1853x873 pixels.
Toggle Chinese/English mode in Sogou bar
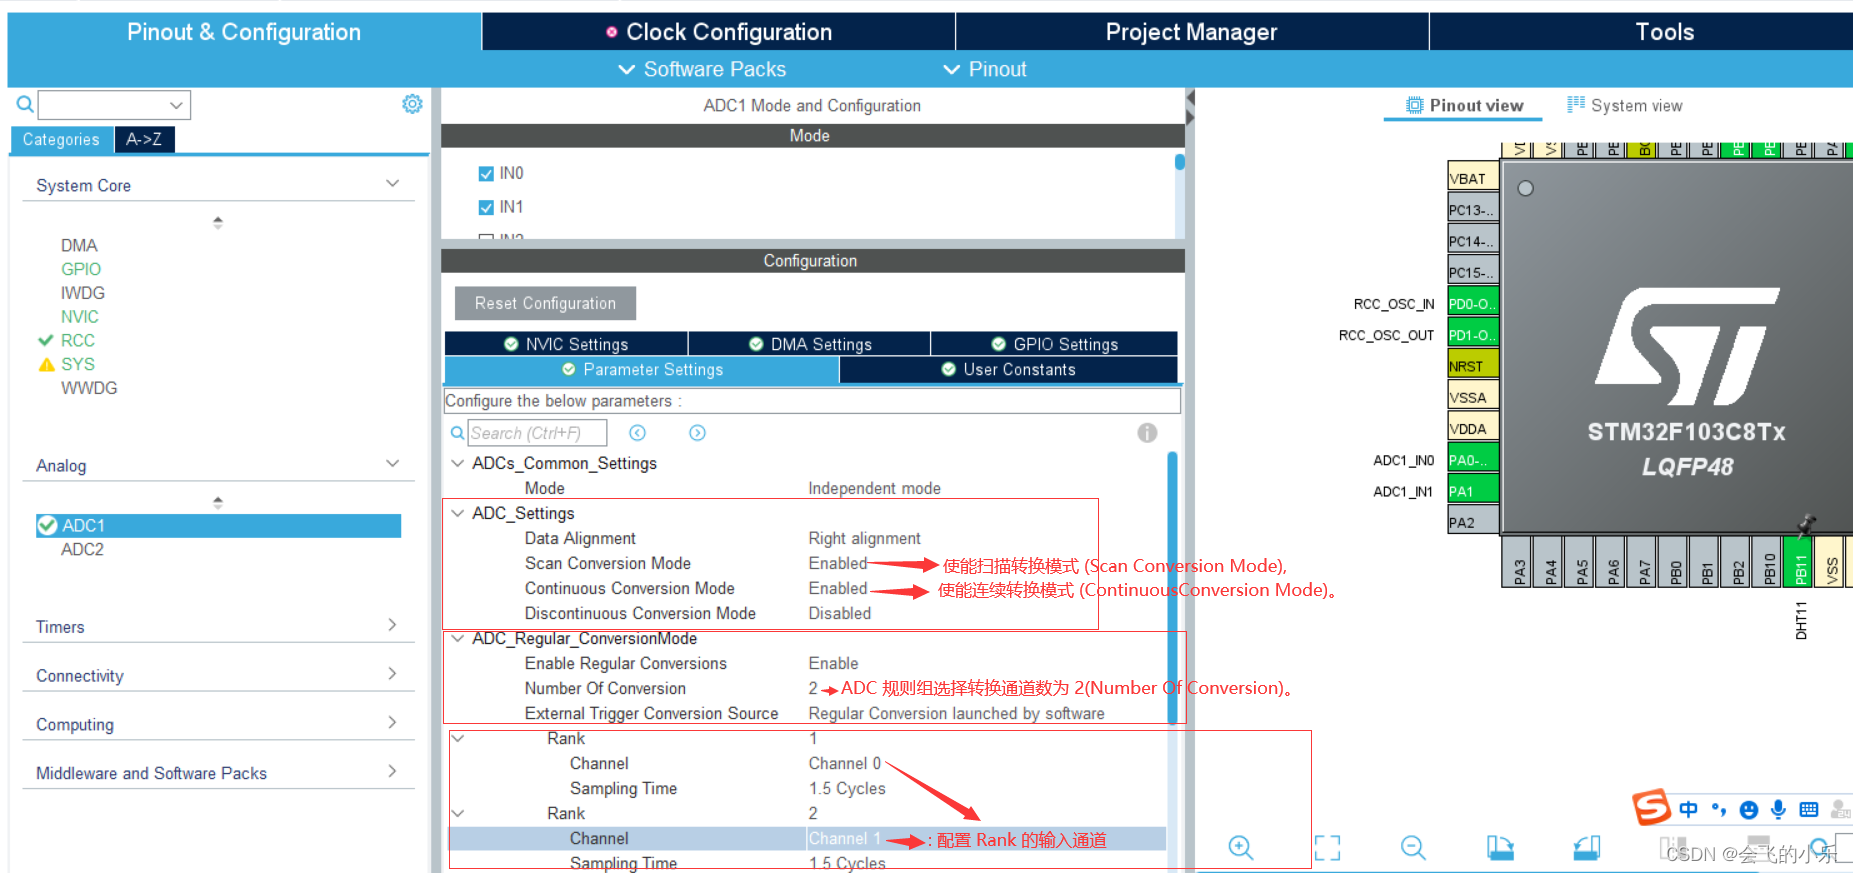point(1689,809)
